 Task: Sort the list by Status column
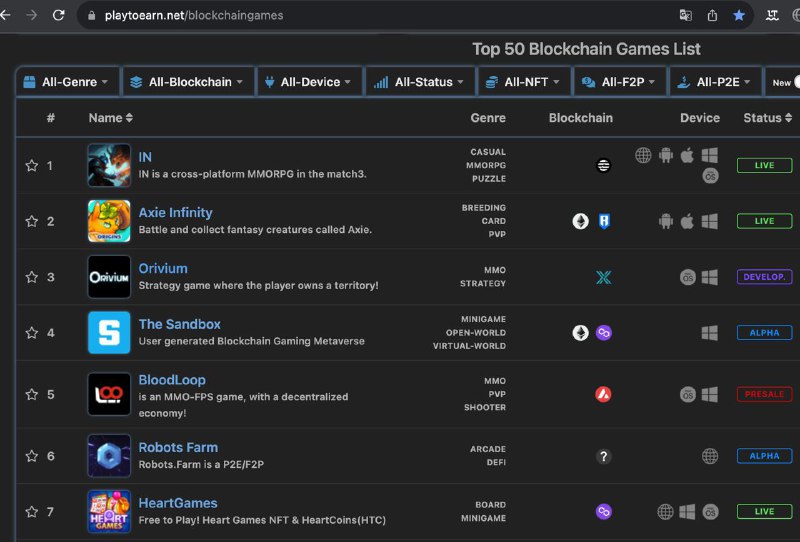click(767, 118)
